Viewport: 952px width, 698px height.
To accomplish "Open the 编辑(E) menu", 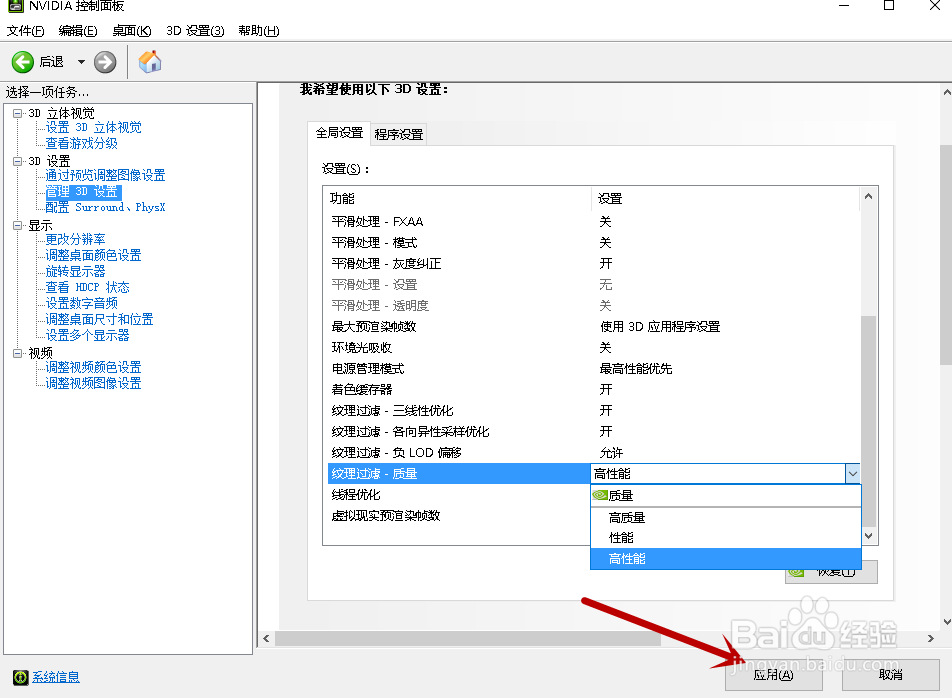I will click(78, 31).
